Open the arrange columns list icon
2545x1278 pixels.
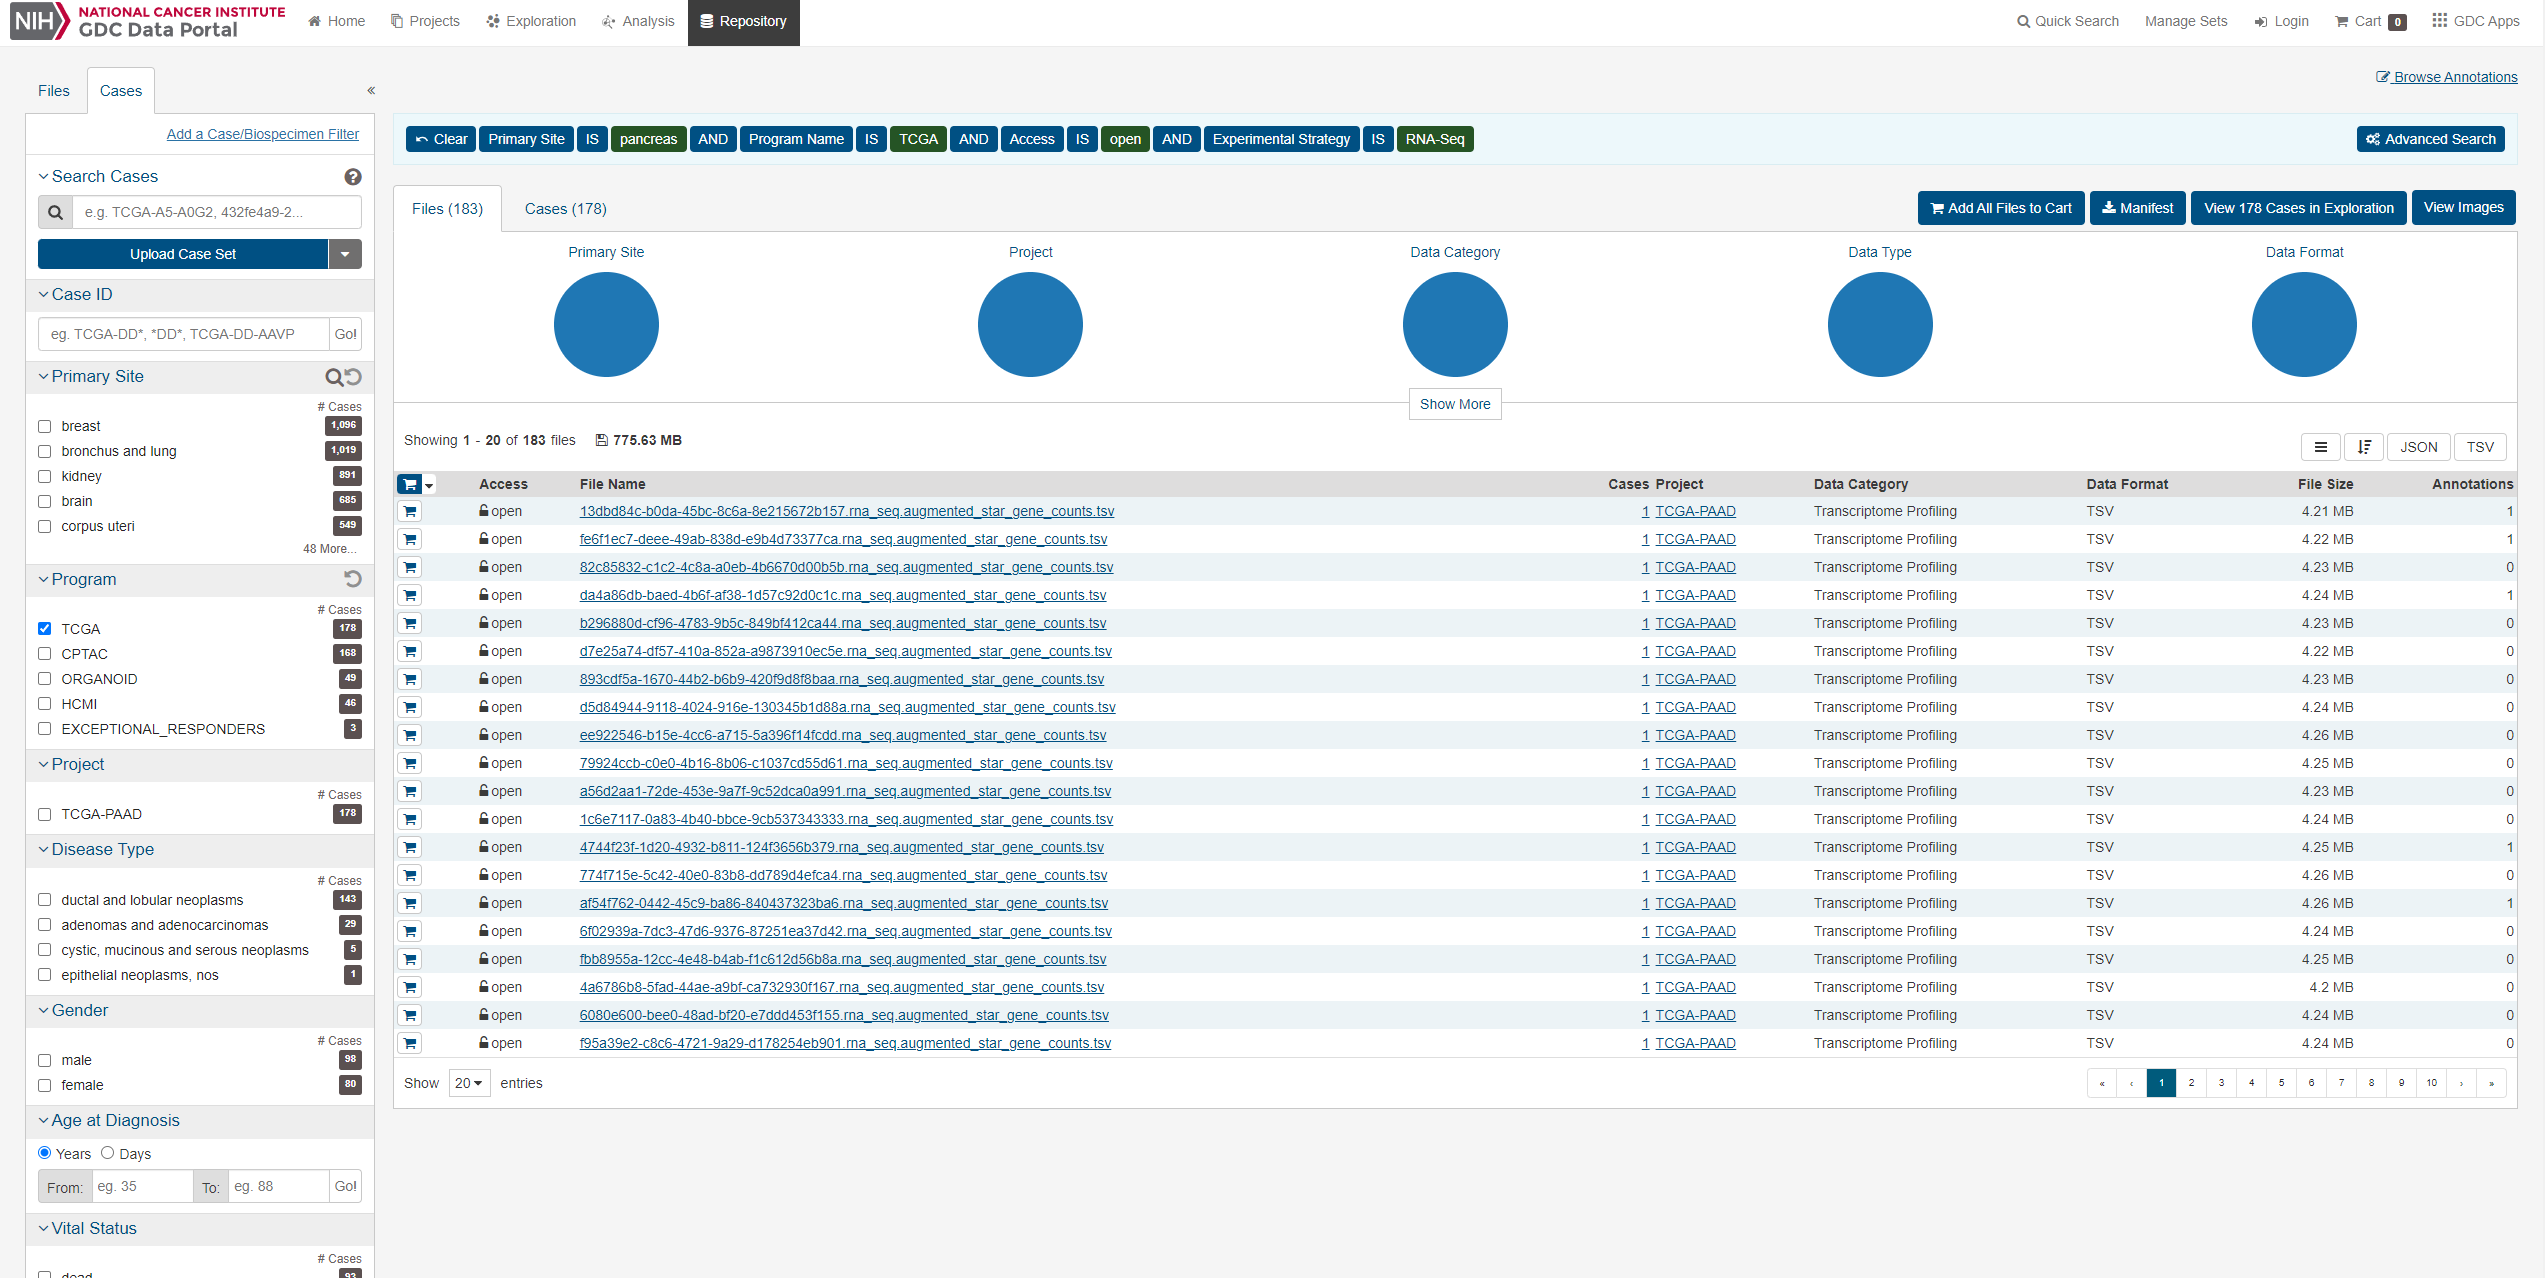[x=2320, y=447]
